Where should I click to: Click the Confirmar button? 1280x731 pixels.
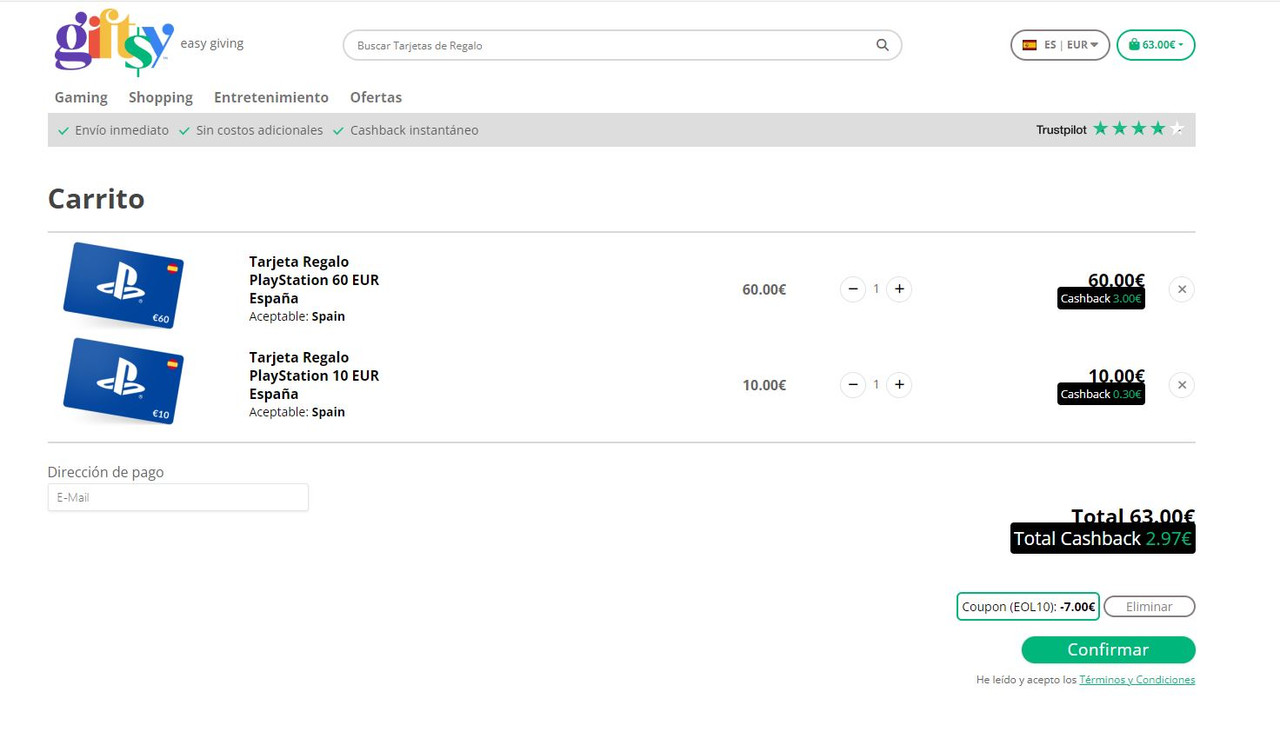1108,649
